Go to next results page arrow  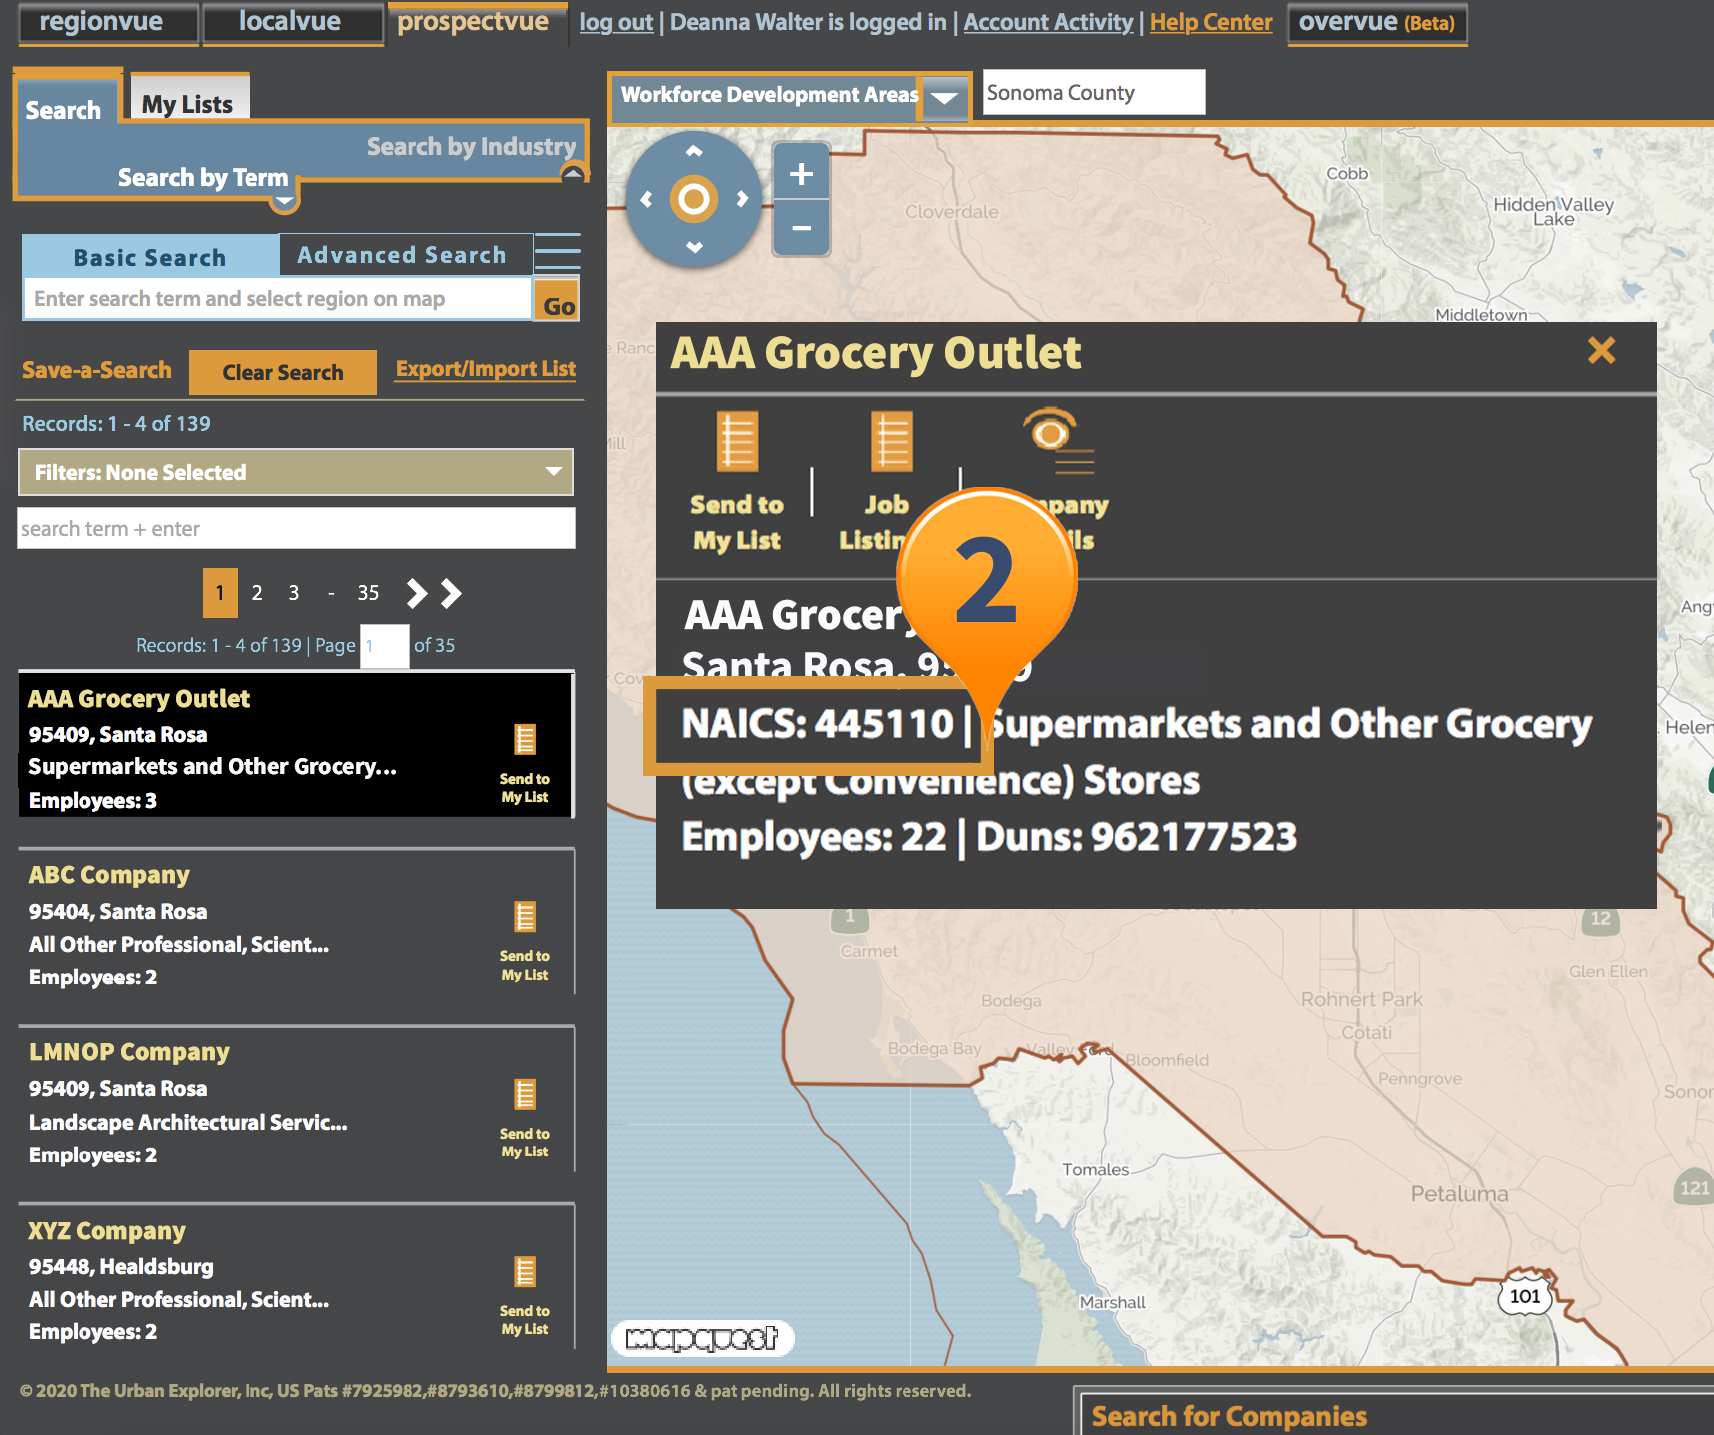coord(416,593)
